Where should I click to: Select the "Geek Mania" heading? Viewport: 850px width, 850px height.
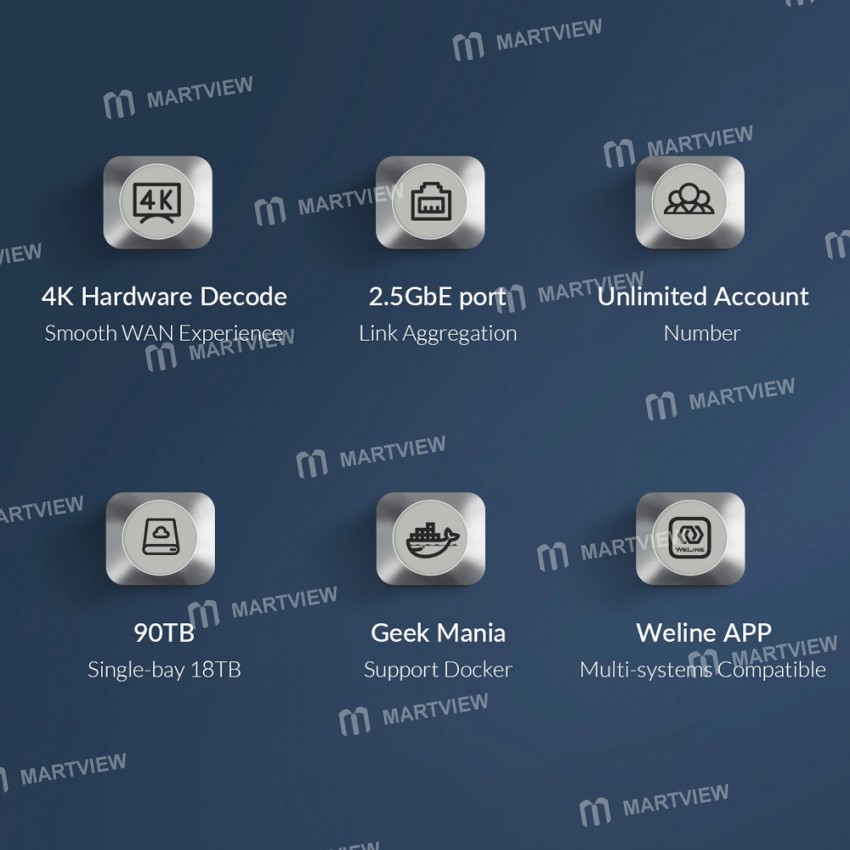438,633
